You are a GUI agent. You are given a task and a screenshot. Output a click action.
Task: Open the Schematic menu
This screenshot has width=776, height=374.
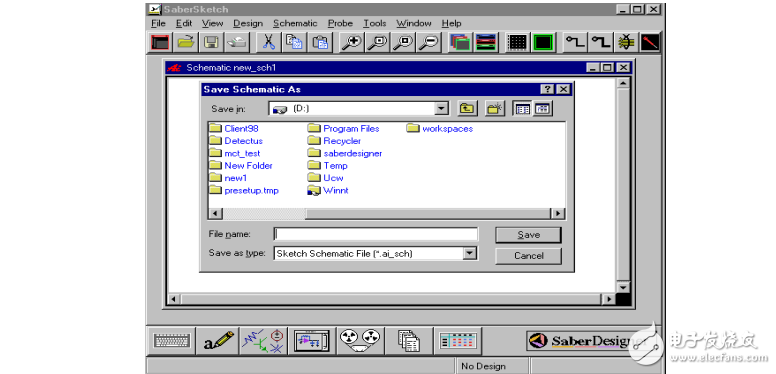pyautogui.click(x=295, y=23)
